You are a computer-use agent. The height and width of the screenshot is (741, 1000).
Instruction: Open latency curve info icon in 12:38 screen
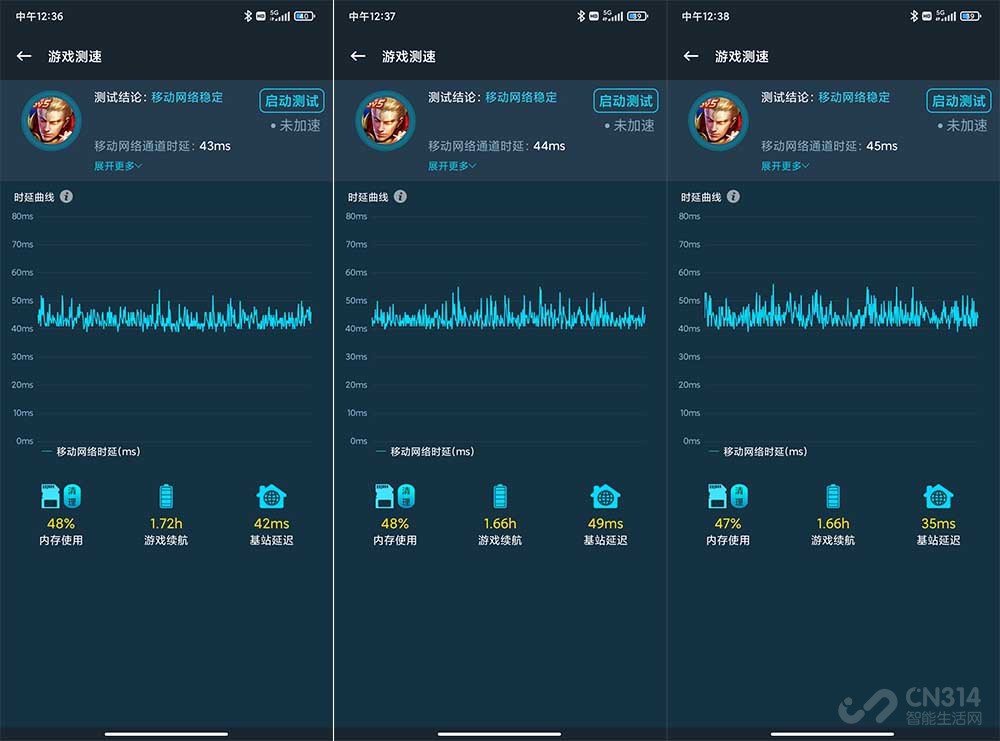tap(733, 196)
